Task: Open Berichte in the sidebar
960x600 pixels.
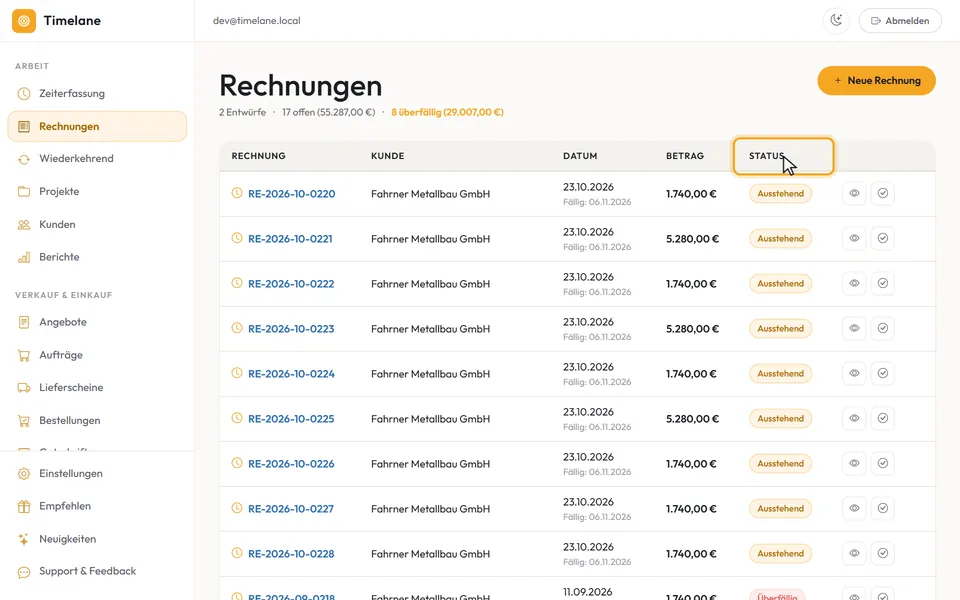Action: click(97, 257)
